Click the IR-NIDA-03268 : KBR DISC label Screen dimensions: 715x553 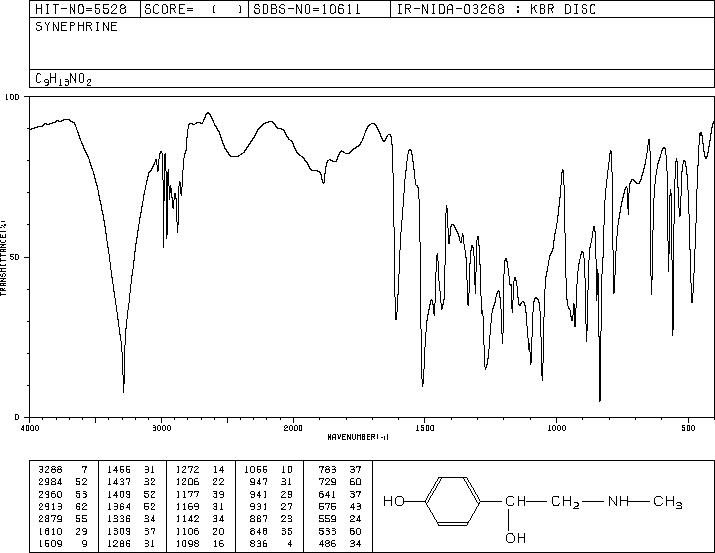click(x=496, y=9)
